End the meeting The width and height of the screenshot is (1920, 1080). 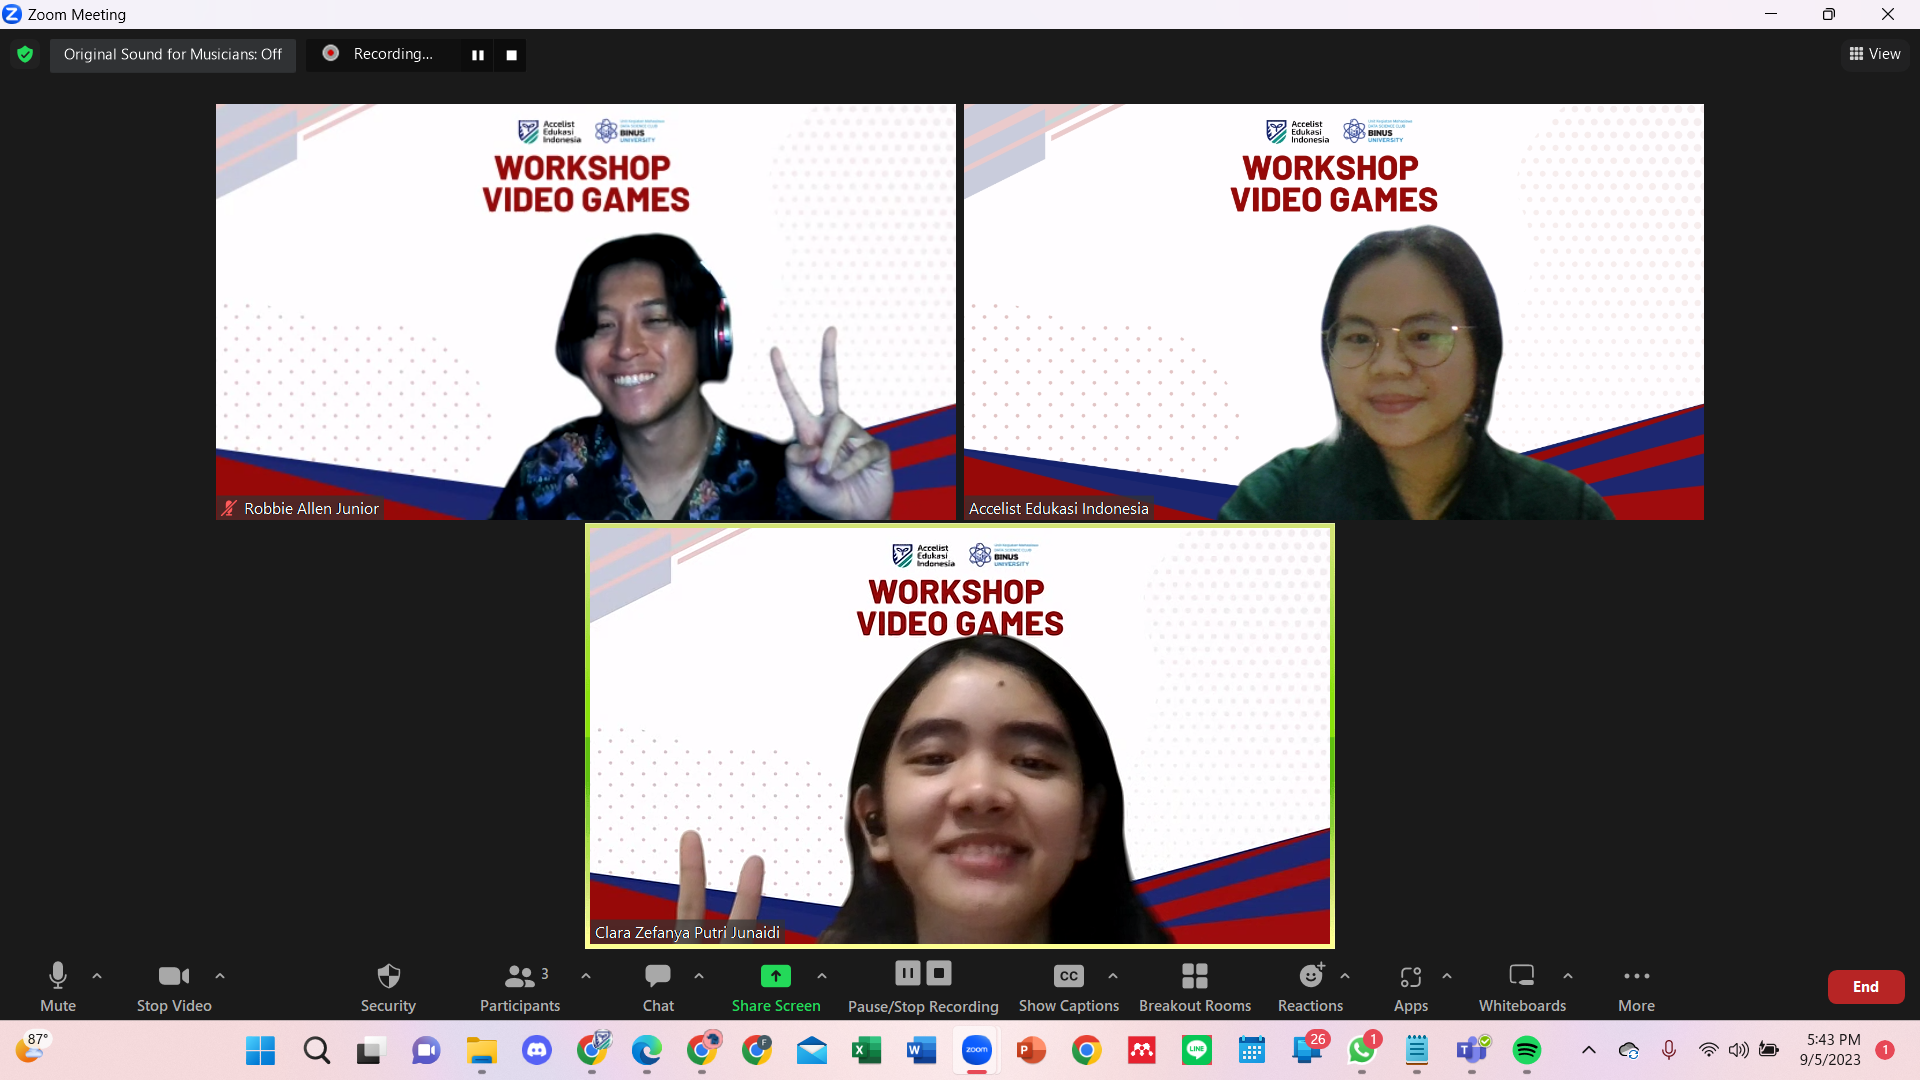click(1865, 986)
